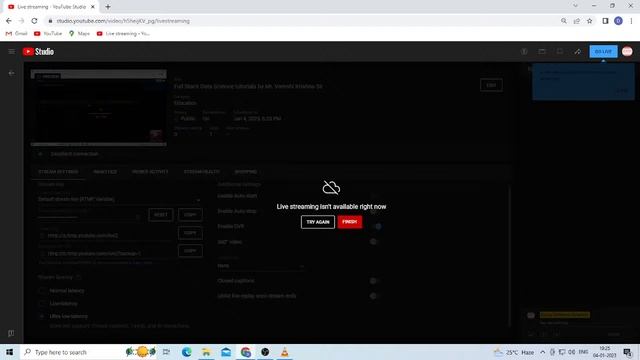This screenshot has width=640, height=360.
Task: Select the Ultra low-latency radio button
Action: click(x=42, y=316)
